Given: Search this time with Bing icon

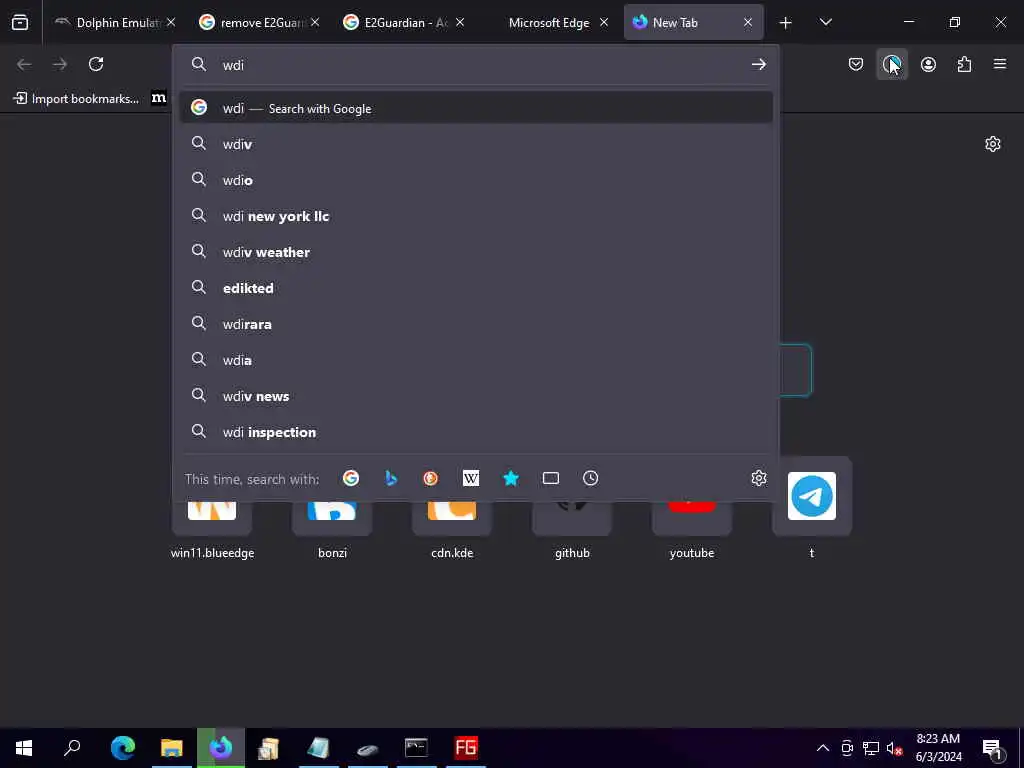Looking at the screenshot, I should 391,478.
